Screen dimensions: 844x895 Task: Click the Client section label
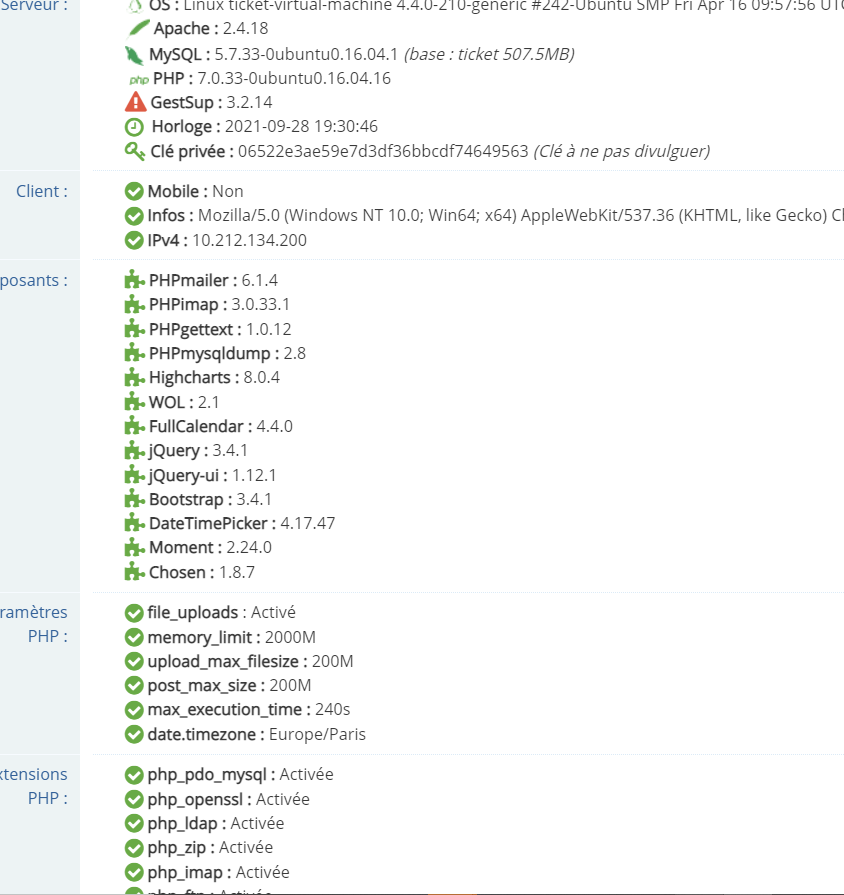pos(42,191)
